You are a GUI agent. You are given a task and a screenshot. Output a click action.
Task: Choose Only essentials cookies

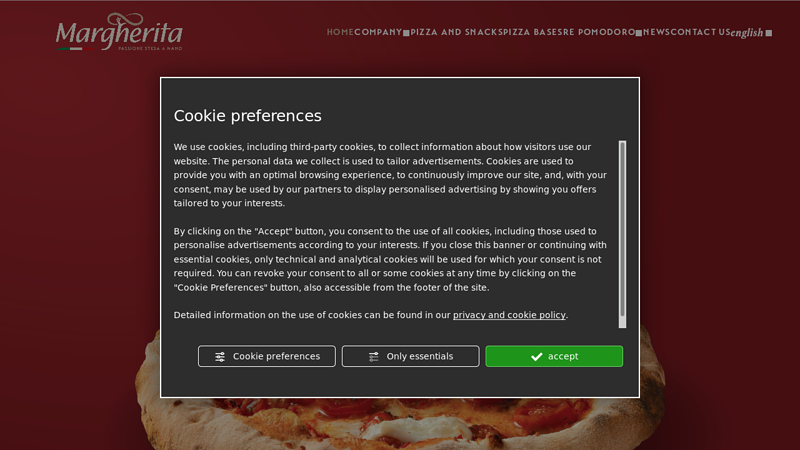(x=410, y=356)
